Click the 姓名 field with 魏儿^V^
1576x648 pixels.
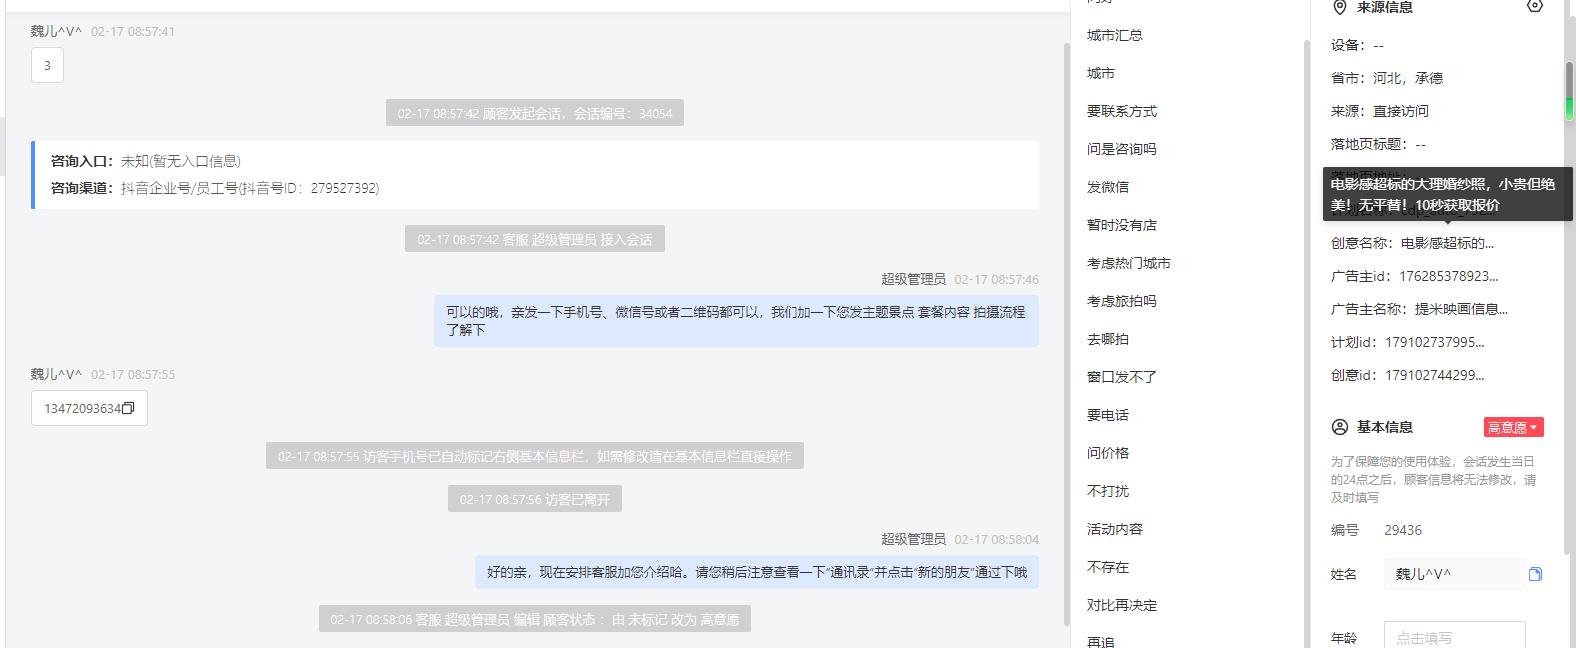click(x=1455, y=574)
